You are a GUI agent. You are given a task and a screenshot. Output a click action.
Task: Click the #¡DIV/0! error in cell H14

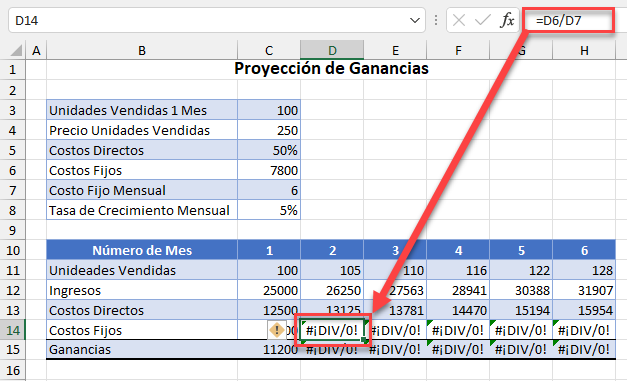[584, 330]
